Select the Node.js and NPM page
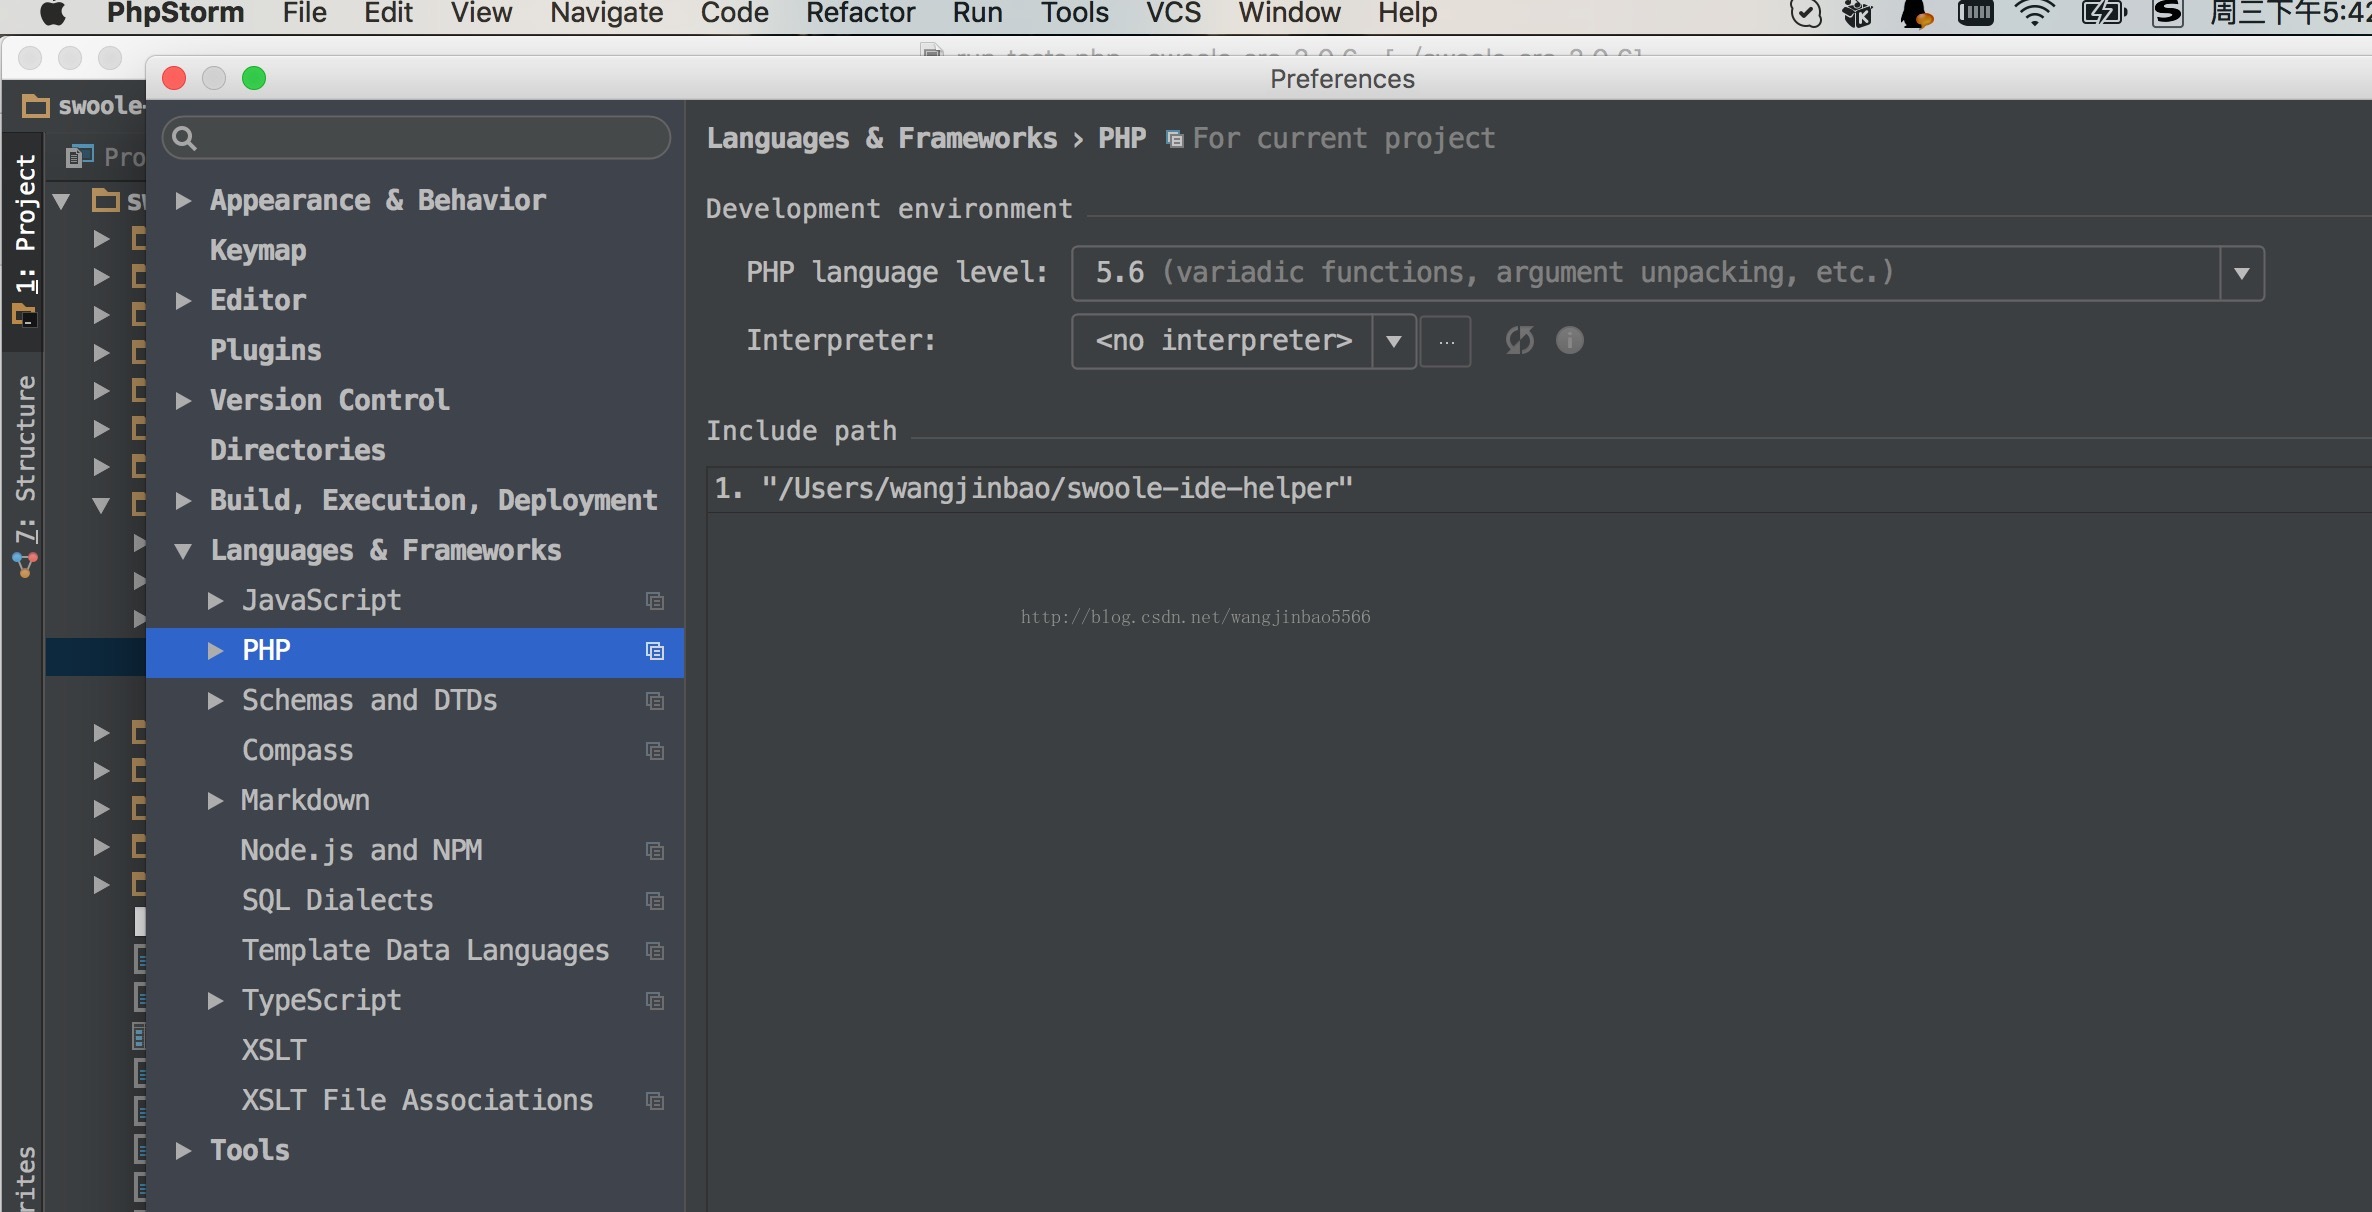The width and height of the screenshot is (2372, 1212). [362, 851]
